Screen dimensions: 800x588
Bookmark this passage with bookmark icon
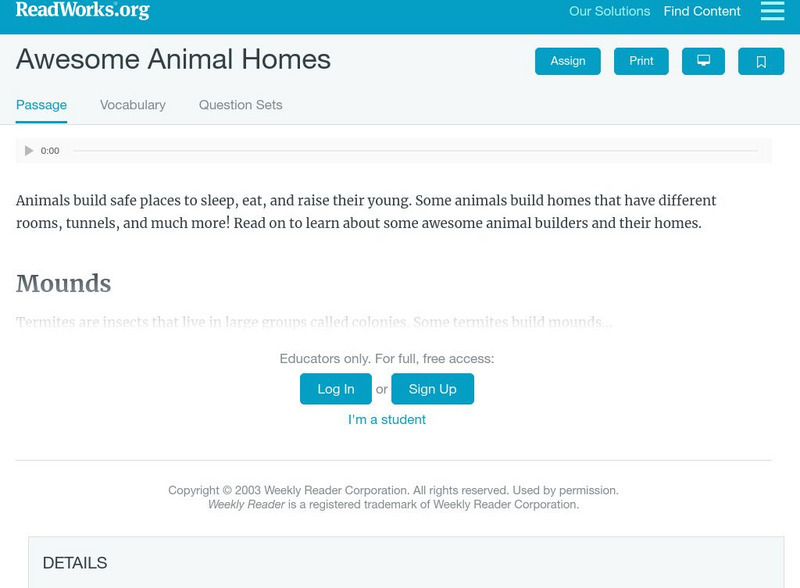[x=761, y=61]
